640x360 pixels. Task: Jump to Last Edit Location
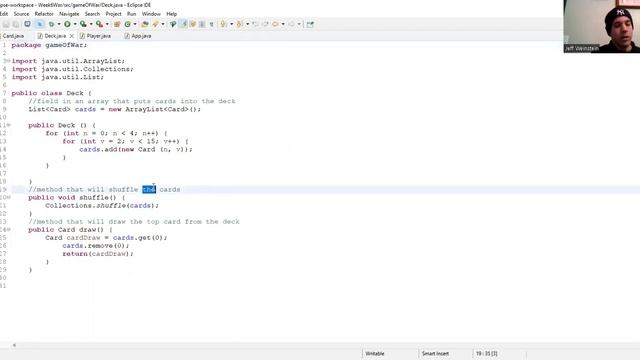point(255,24)
